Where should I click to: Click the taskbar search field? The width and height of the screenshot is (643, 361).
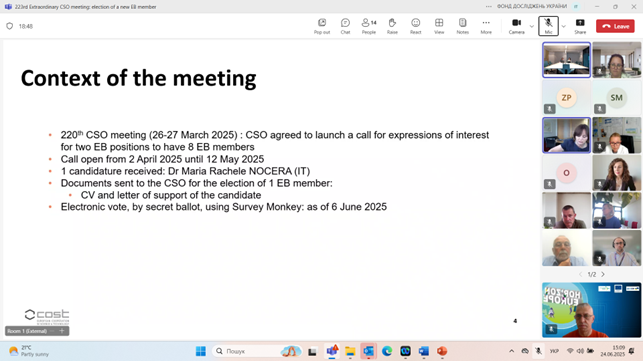[x=257, y=351]
